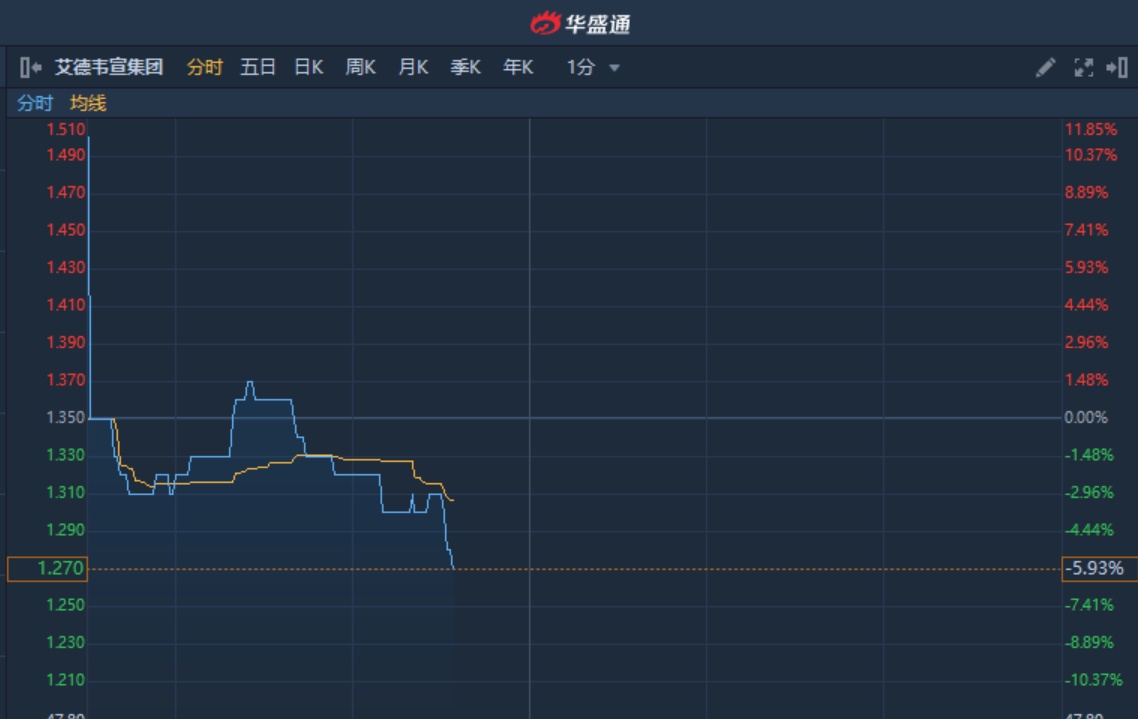This screenshot has width=1138, height=719.
Task: Switch to the 五日 chart tab
Action: (x=258, y=68)
